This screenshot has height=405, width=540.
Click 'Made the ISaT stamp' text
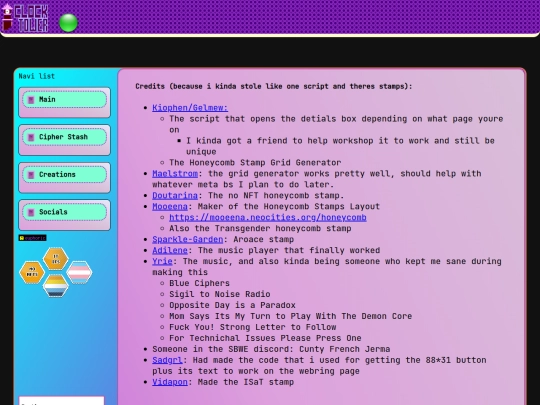tap(246, 382)
